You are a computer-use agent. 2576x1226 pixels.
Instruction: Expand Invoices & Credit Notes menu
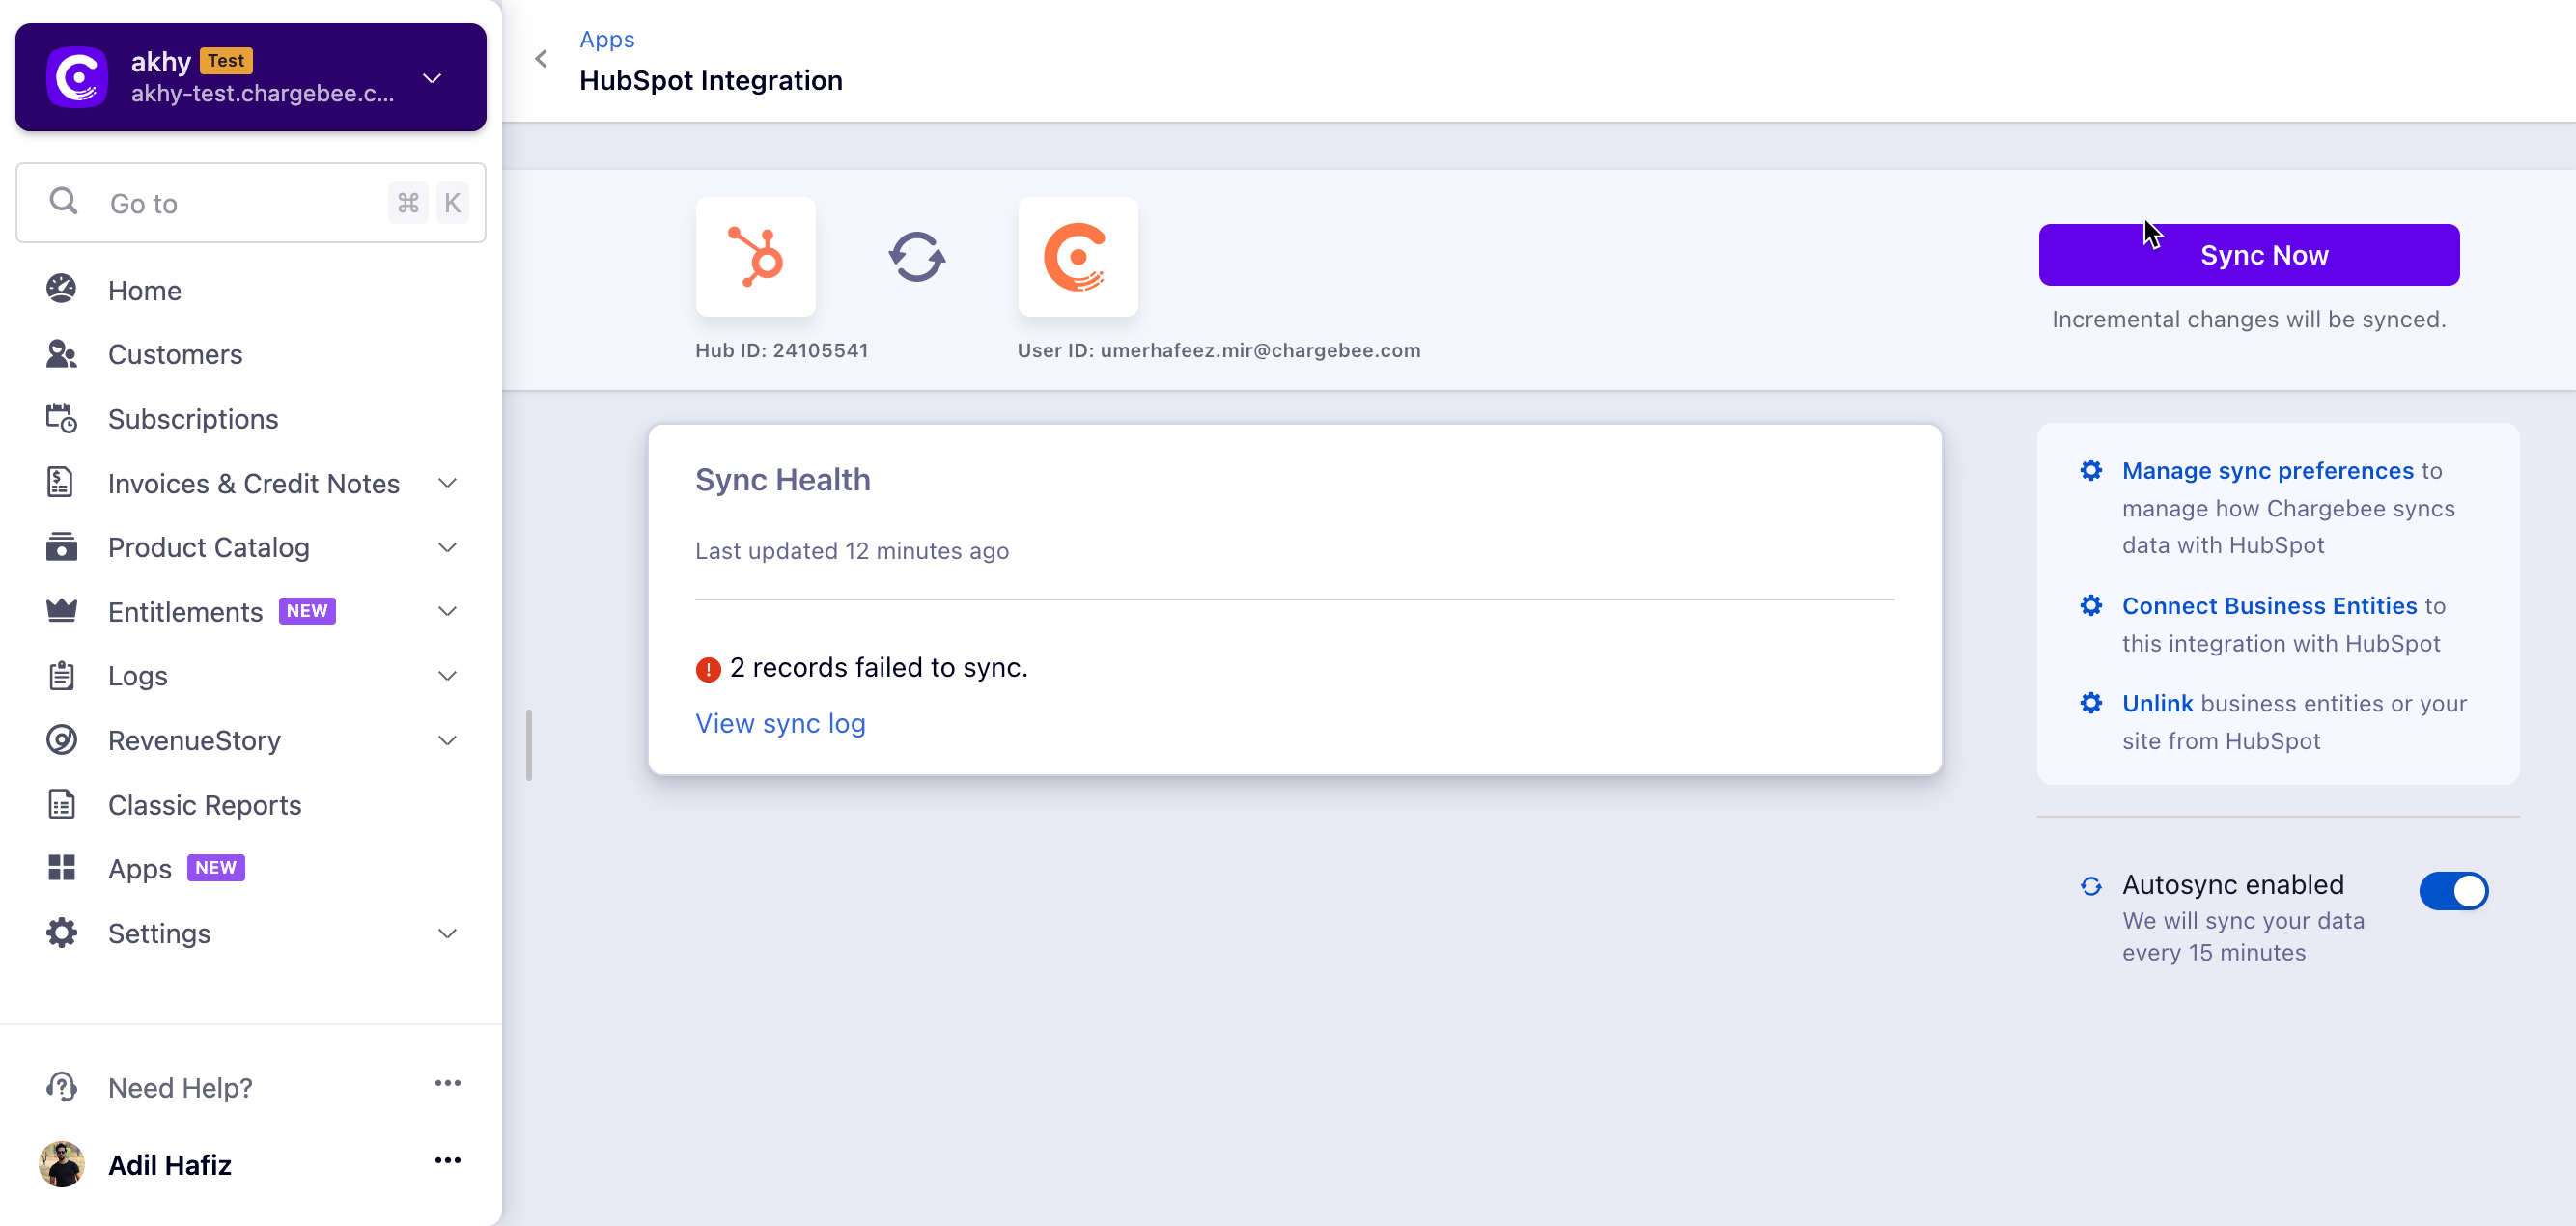pyautogui.click(x=447, y=483)
